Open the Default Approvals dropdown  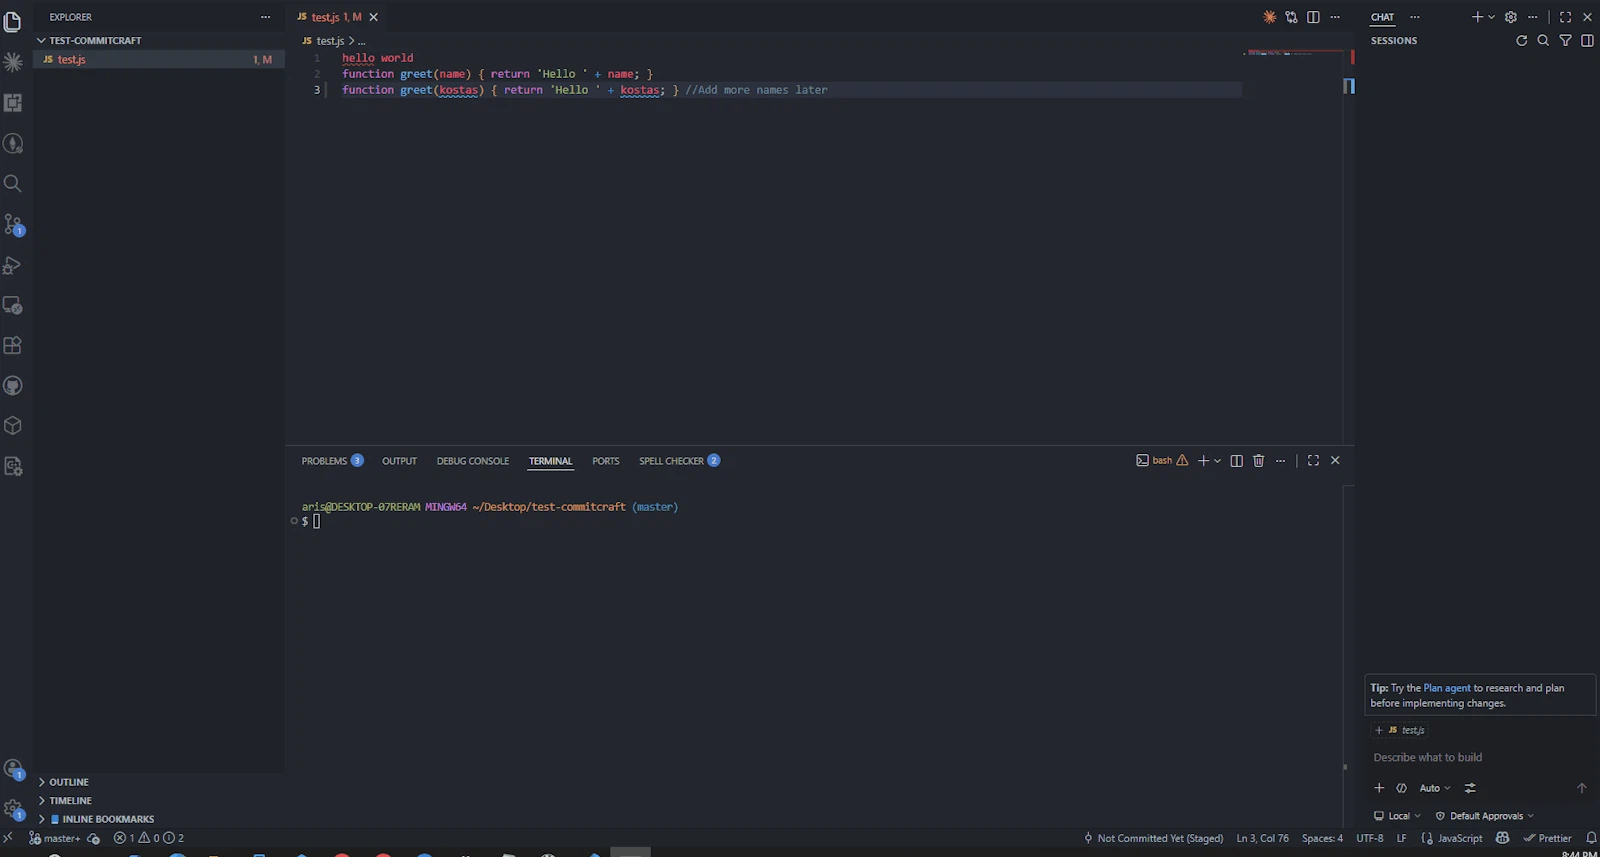click(x=1485, y=816)
